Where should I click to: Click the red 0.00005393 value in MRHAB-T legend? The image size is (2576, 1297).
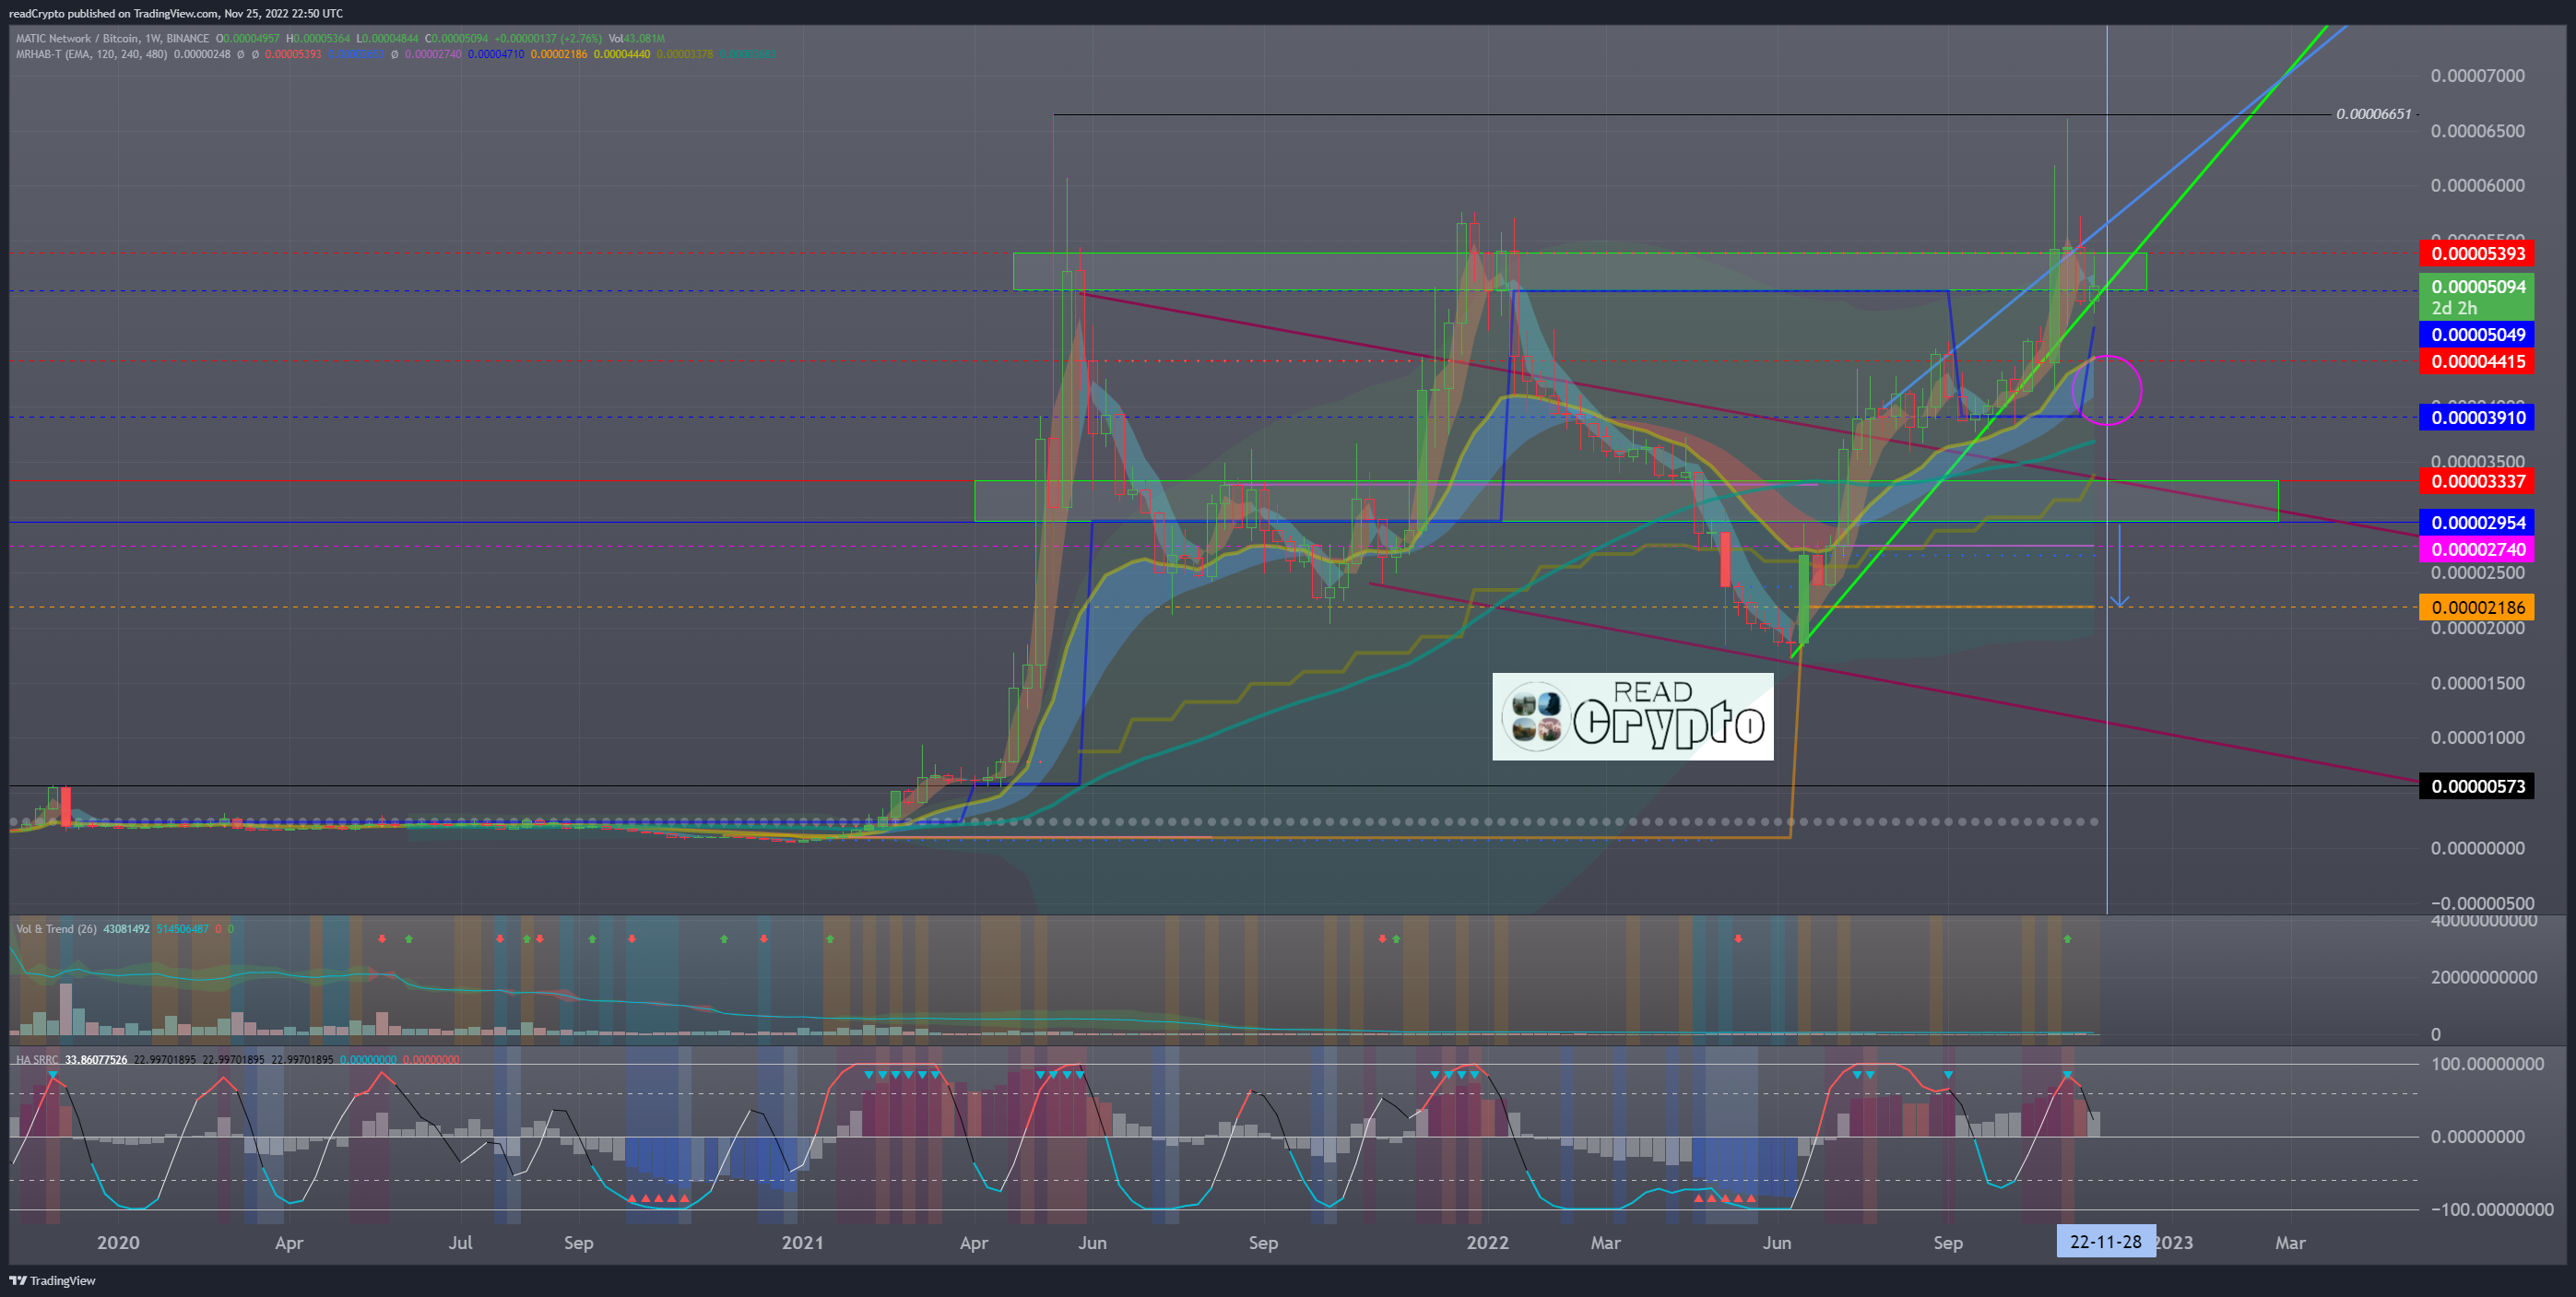pos(293,54)
